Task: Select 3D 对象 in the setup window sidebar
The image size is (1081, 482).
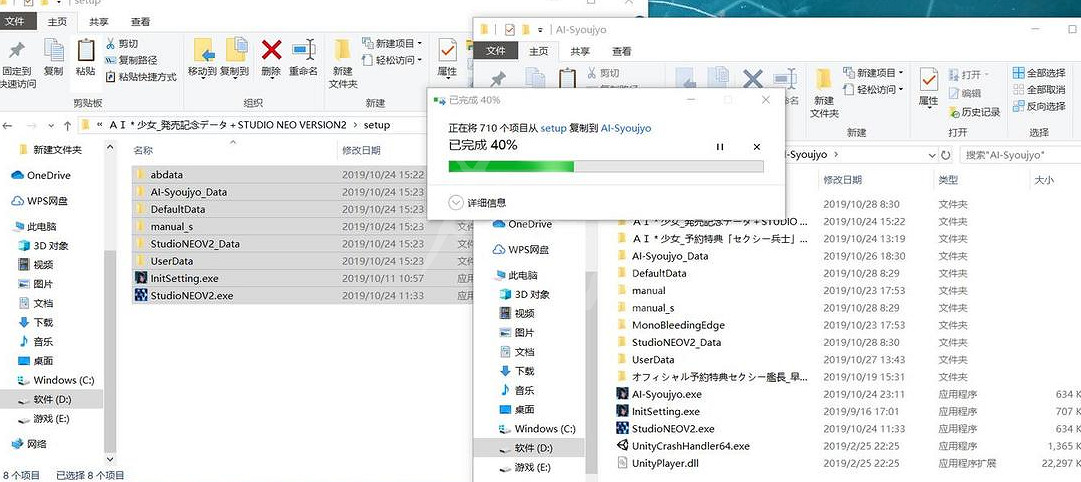Action: click(43, 245)
